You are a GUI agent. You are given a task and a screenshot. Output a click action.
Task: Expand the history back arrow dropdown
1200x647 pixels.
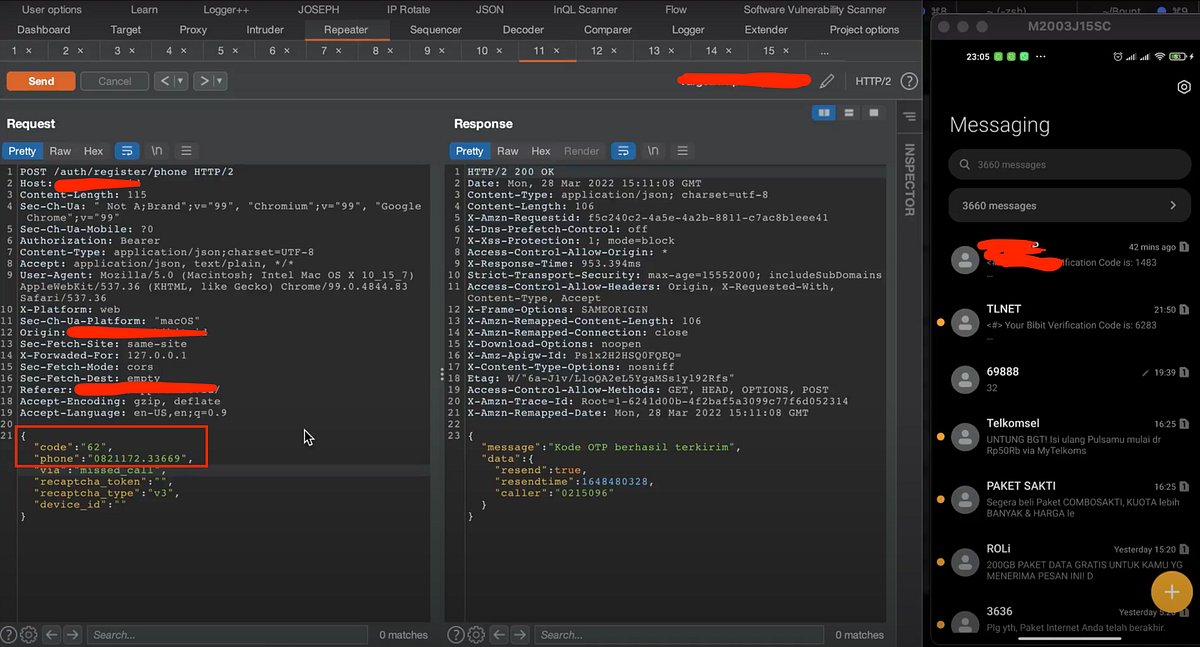coord(181,81)
